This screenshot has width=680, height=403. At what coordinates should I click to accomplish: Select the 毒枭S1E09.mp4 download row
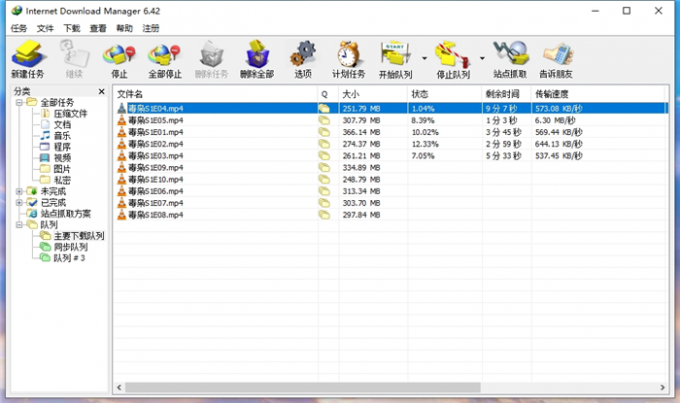(391, 167)
